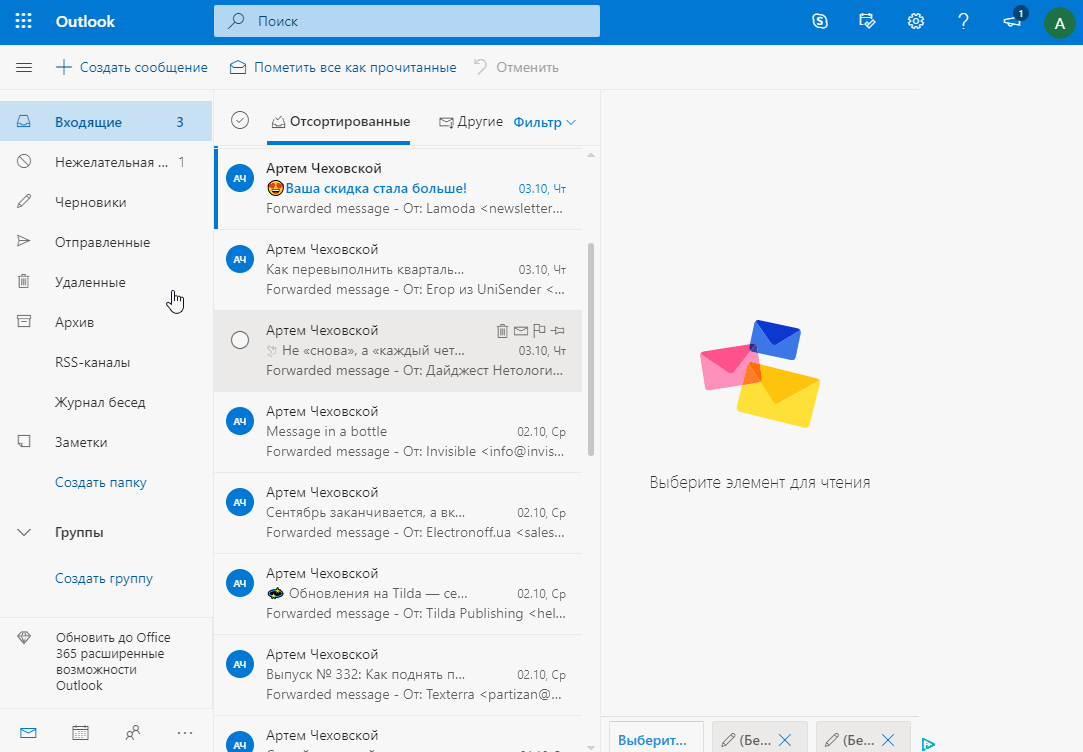1083x752 pixels.
Task: Click the message list scrollbar thumb
Action: click(591, 349)
